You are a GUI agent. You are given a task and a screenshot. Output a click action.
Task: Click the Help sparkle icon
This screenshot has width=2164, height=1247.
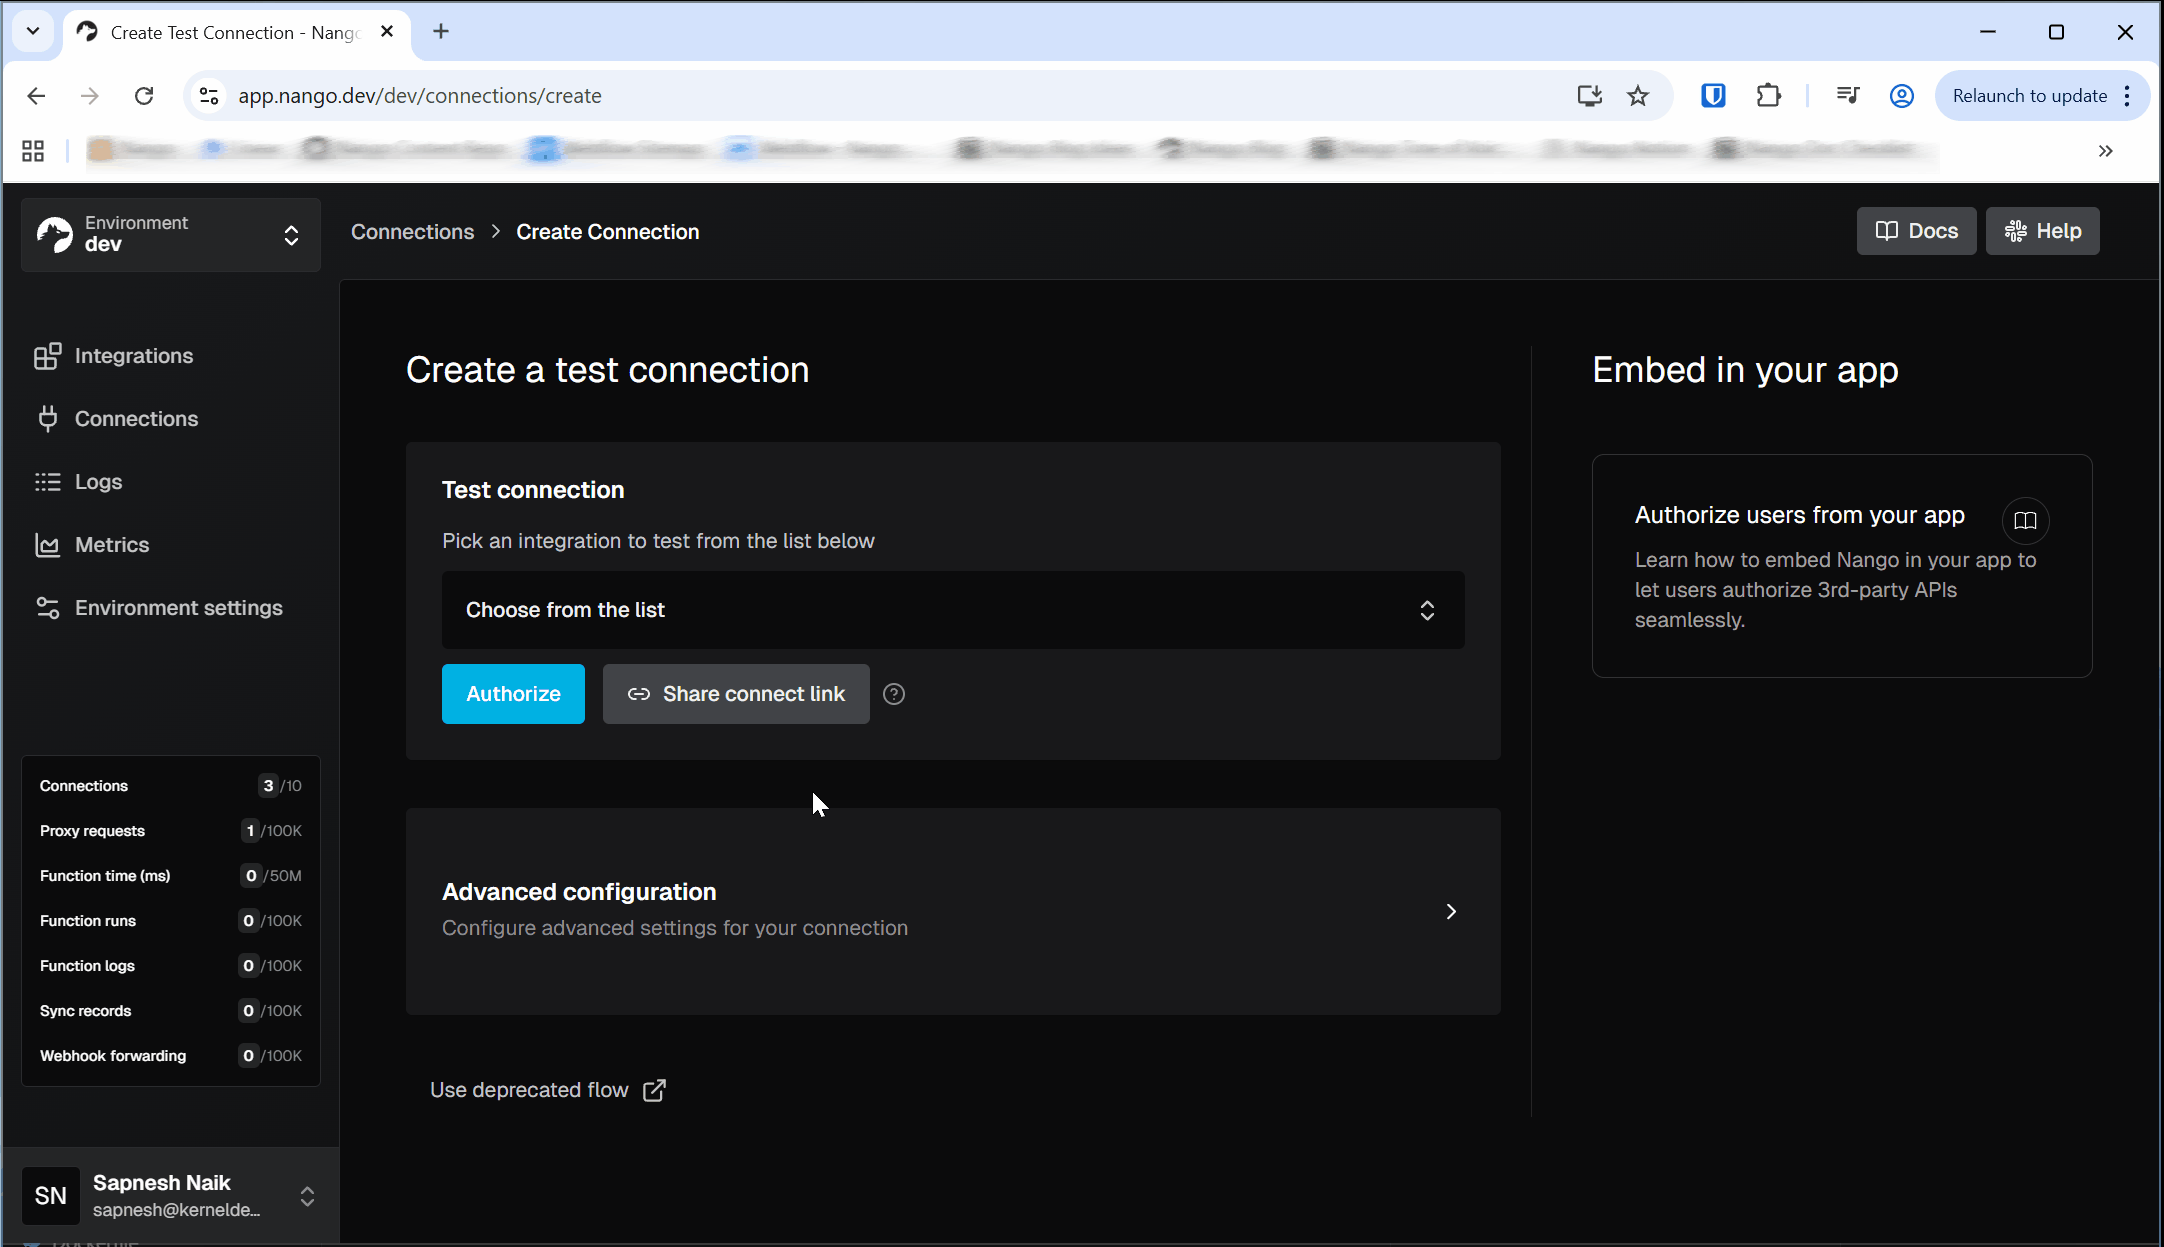(2016, 230)
